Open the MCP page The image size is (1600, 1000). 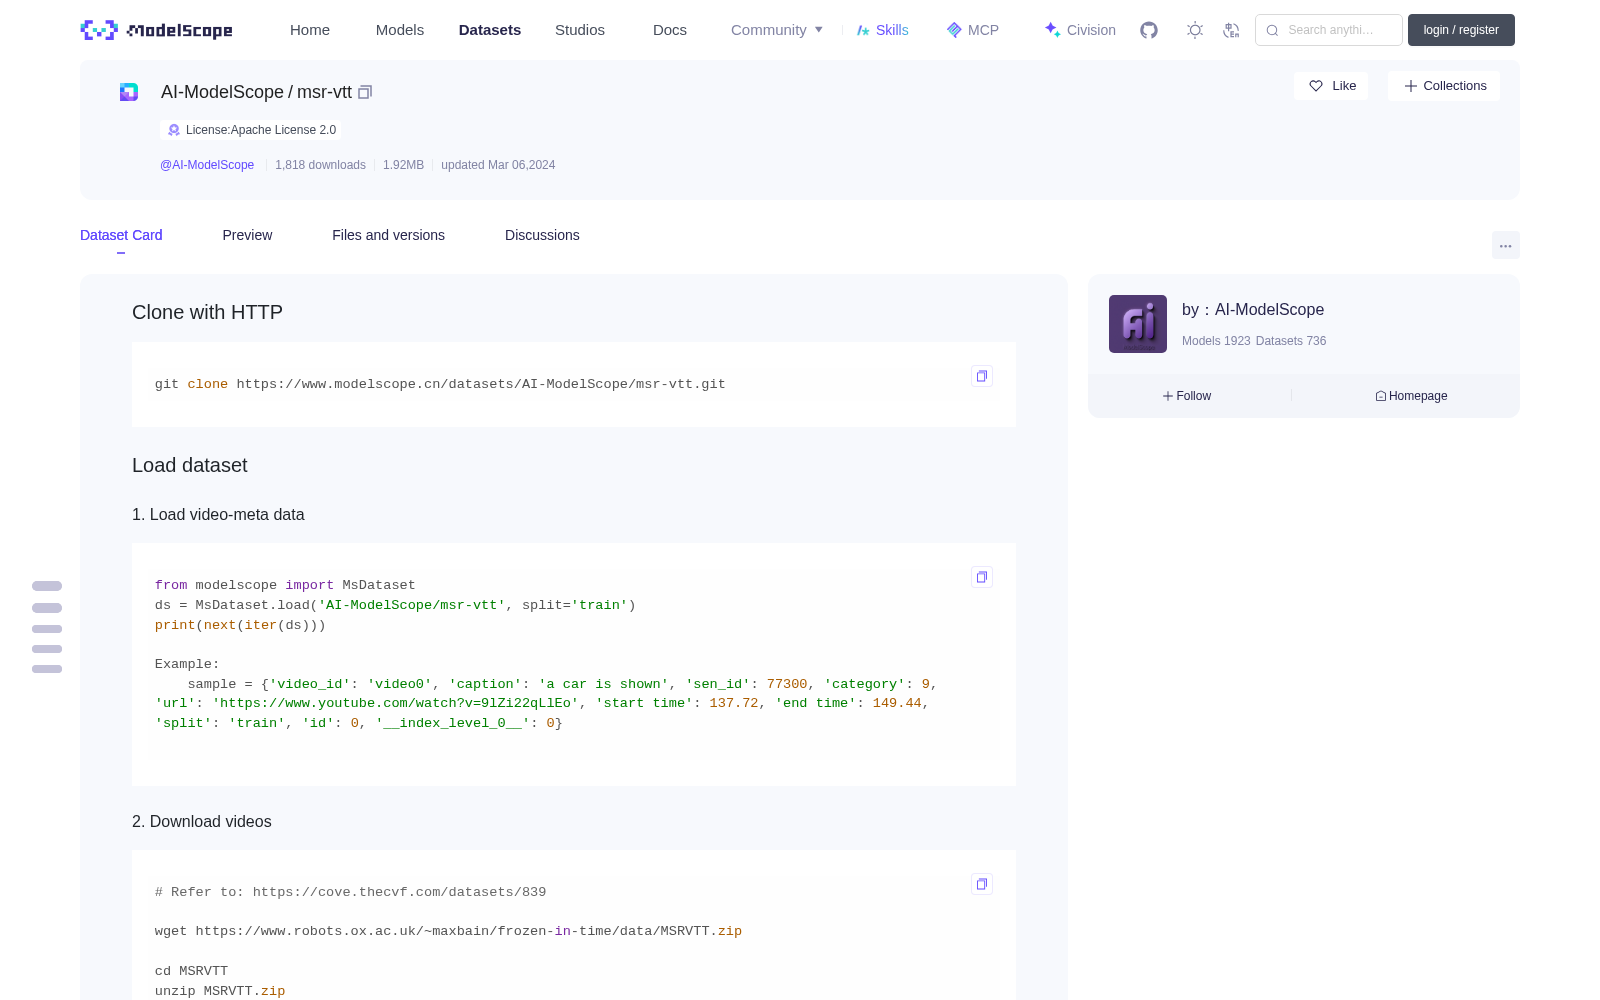[x=972, y=30]
